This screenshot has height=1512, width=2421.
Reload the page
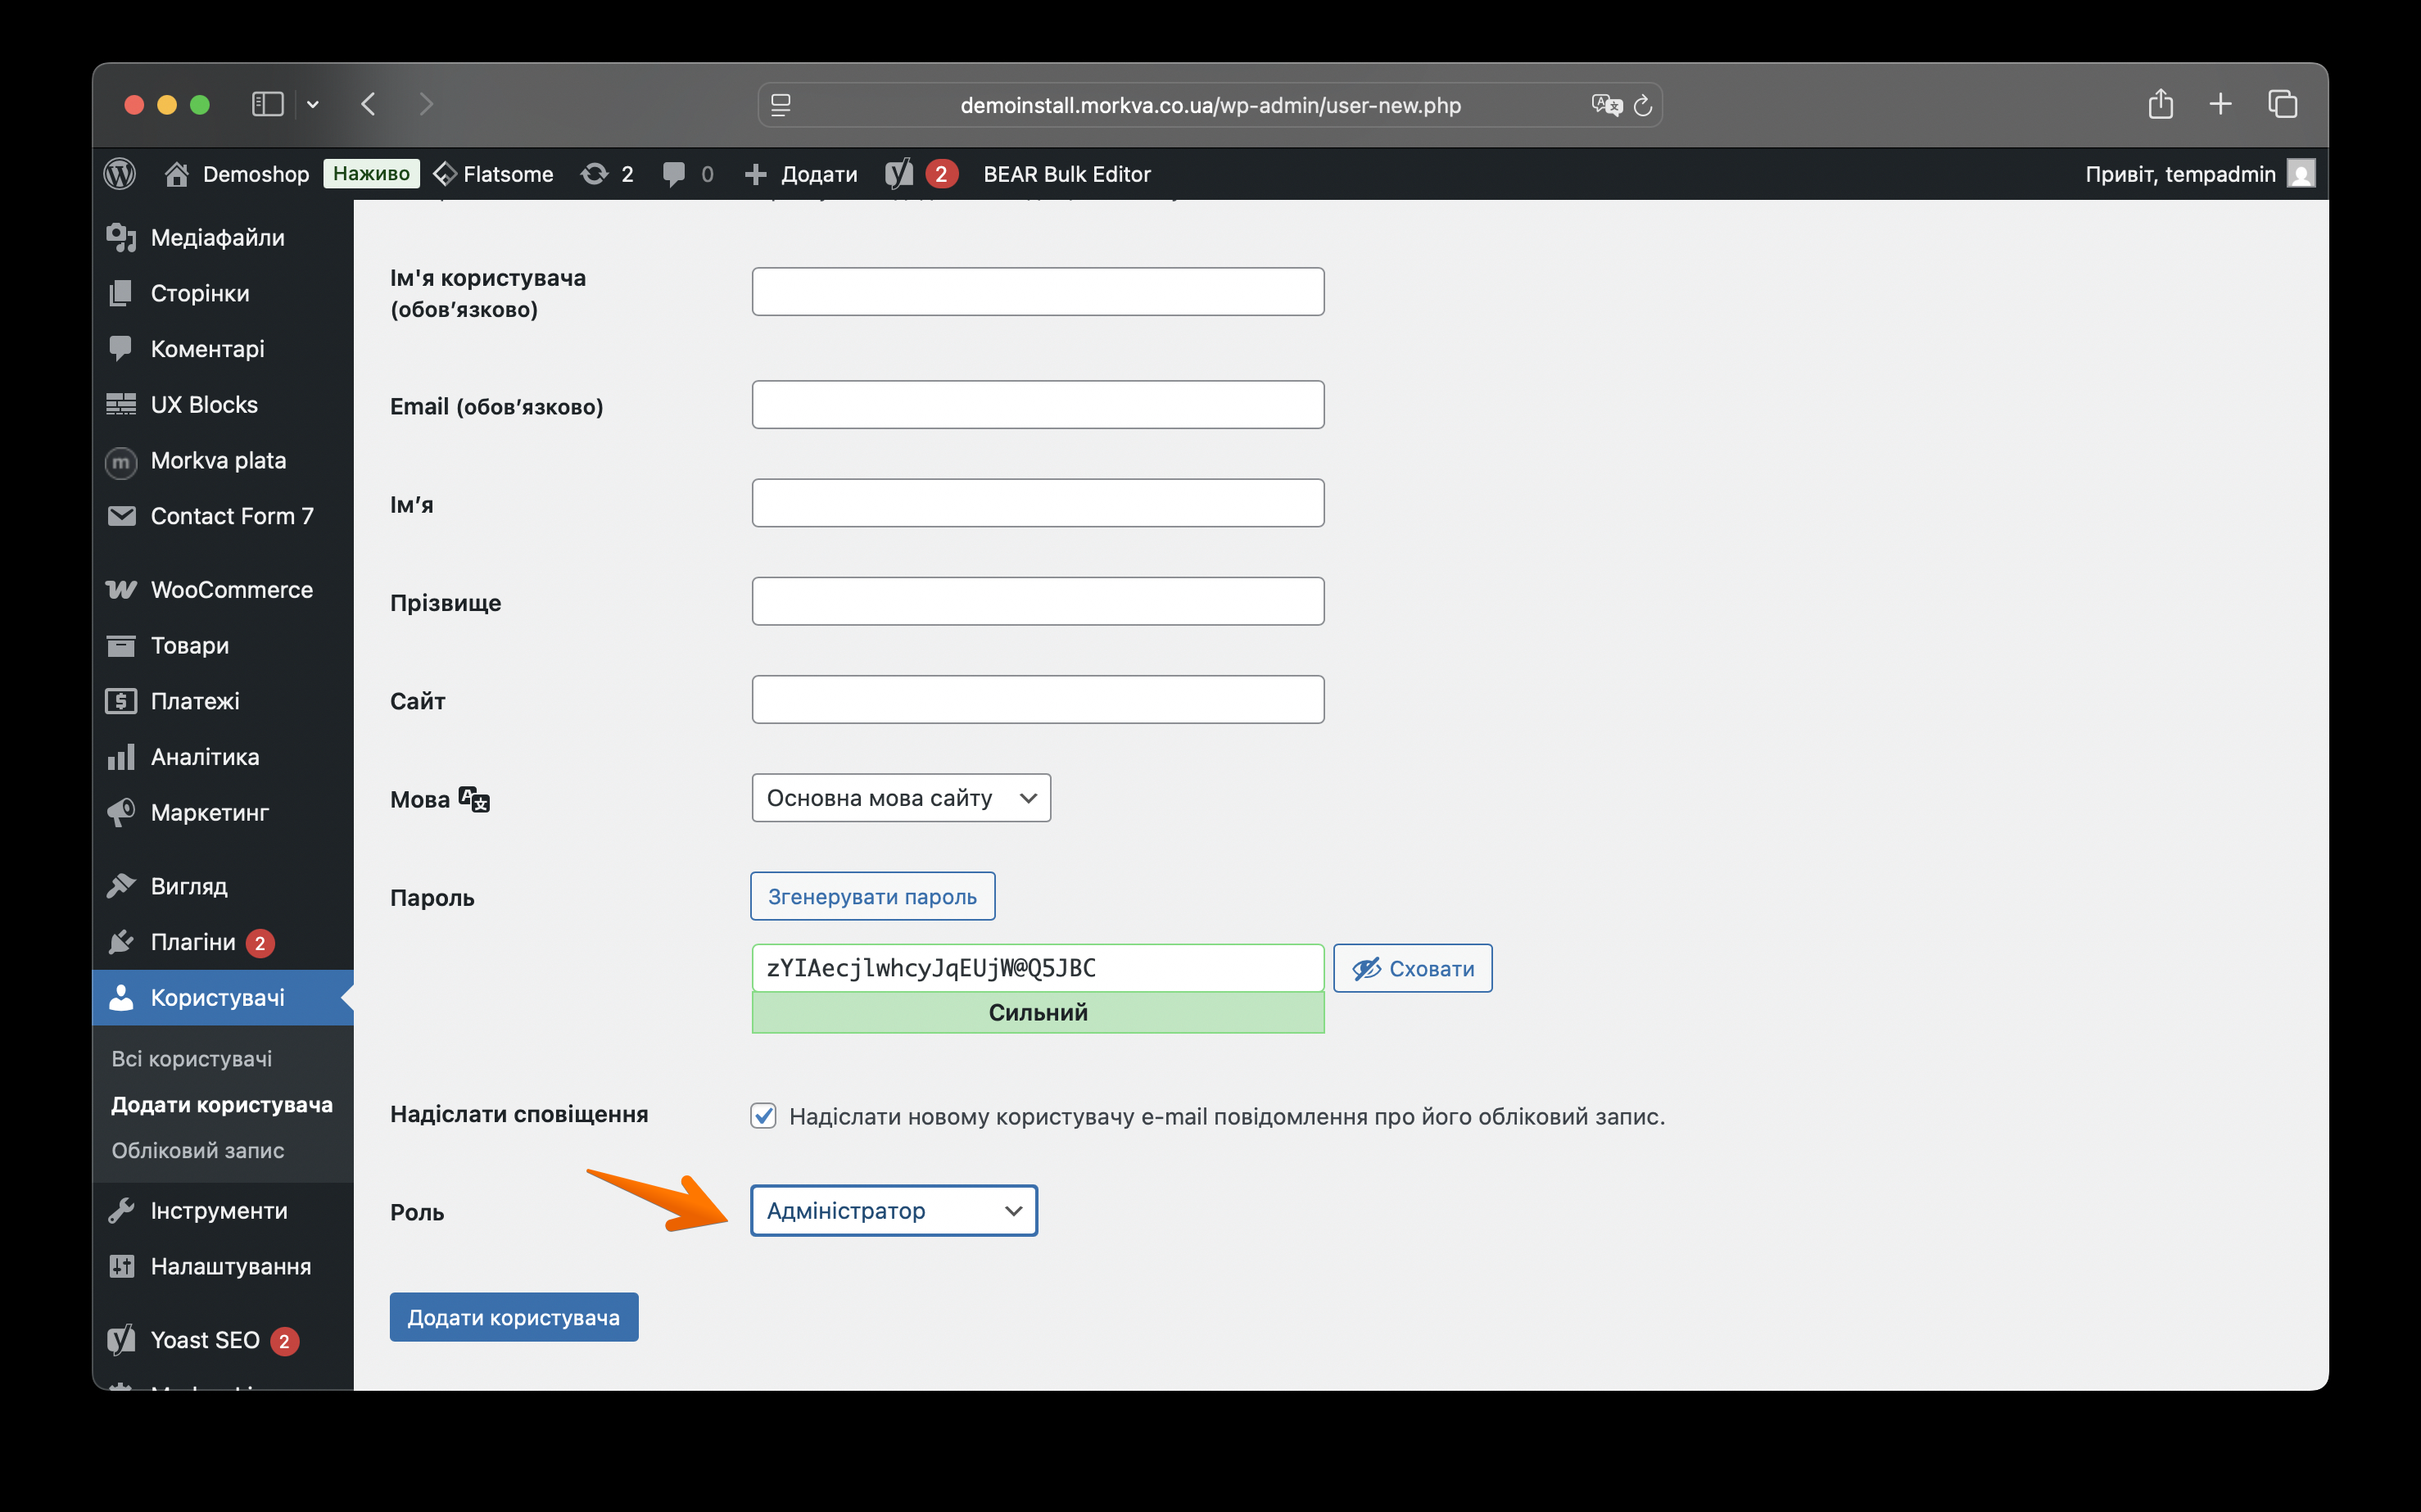1642,105
